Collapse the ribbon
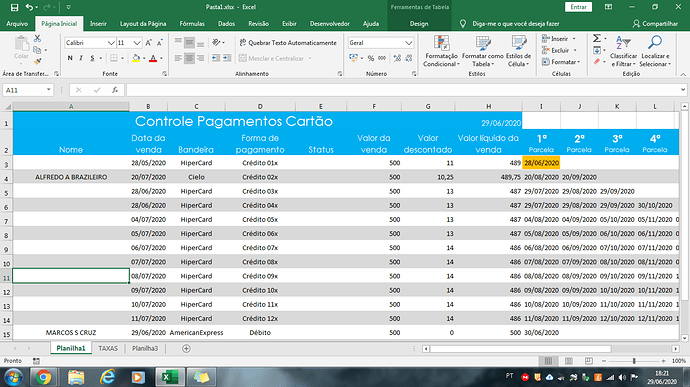The width and height of the screenshot is (690, 387). (x=683, y=74)
